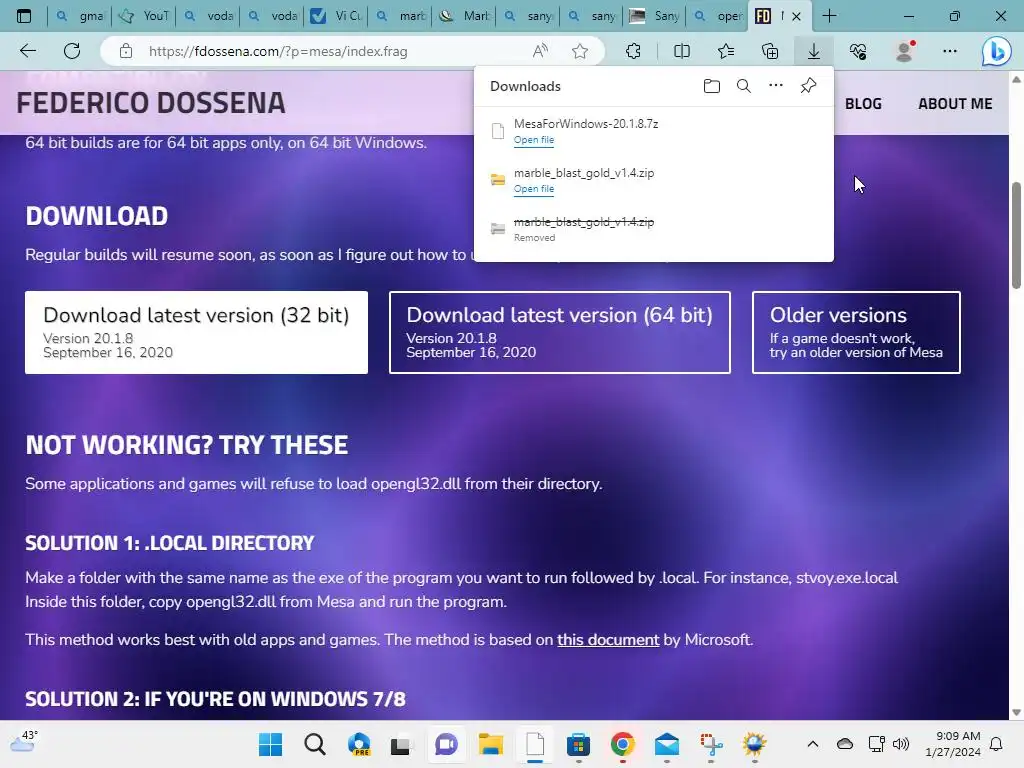Screen dimensions: 1024x768
Task: Switch to the YouT tab
Action: click(x=144, y=16)
